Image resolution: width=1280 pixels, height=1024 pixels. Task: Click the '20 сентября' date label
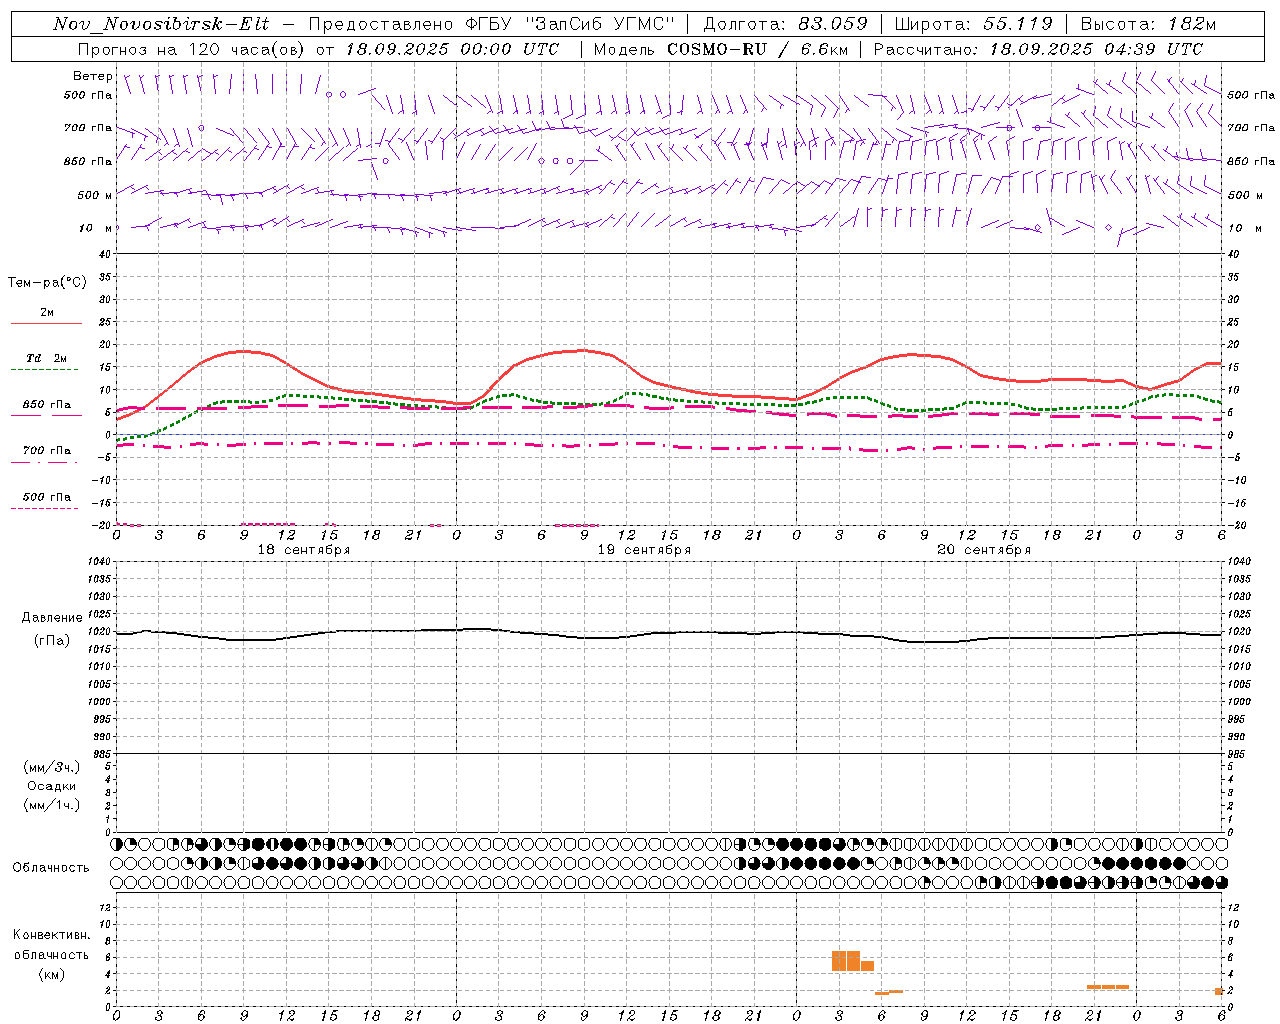(x=984, y=550)
